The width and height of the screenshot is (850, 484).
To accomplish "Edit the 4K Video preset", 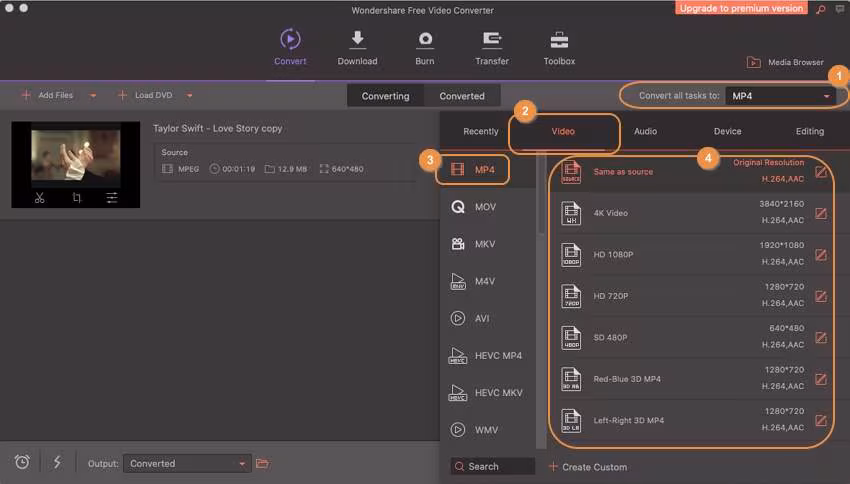I will [x=821, y=213].
